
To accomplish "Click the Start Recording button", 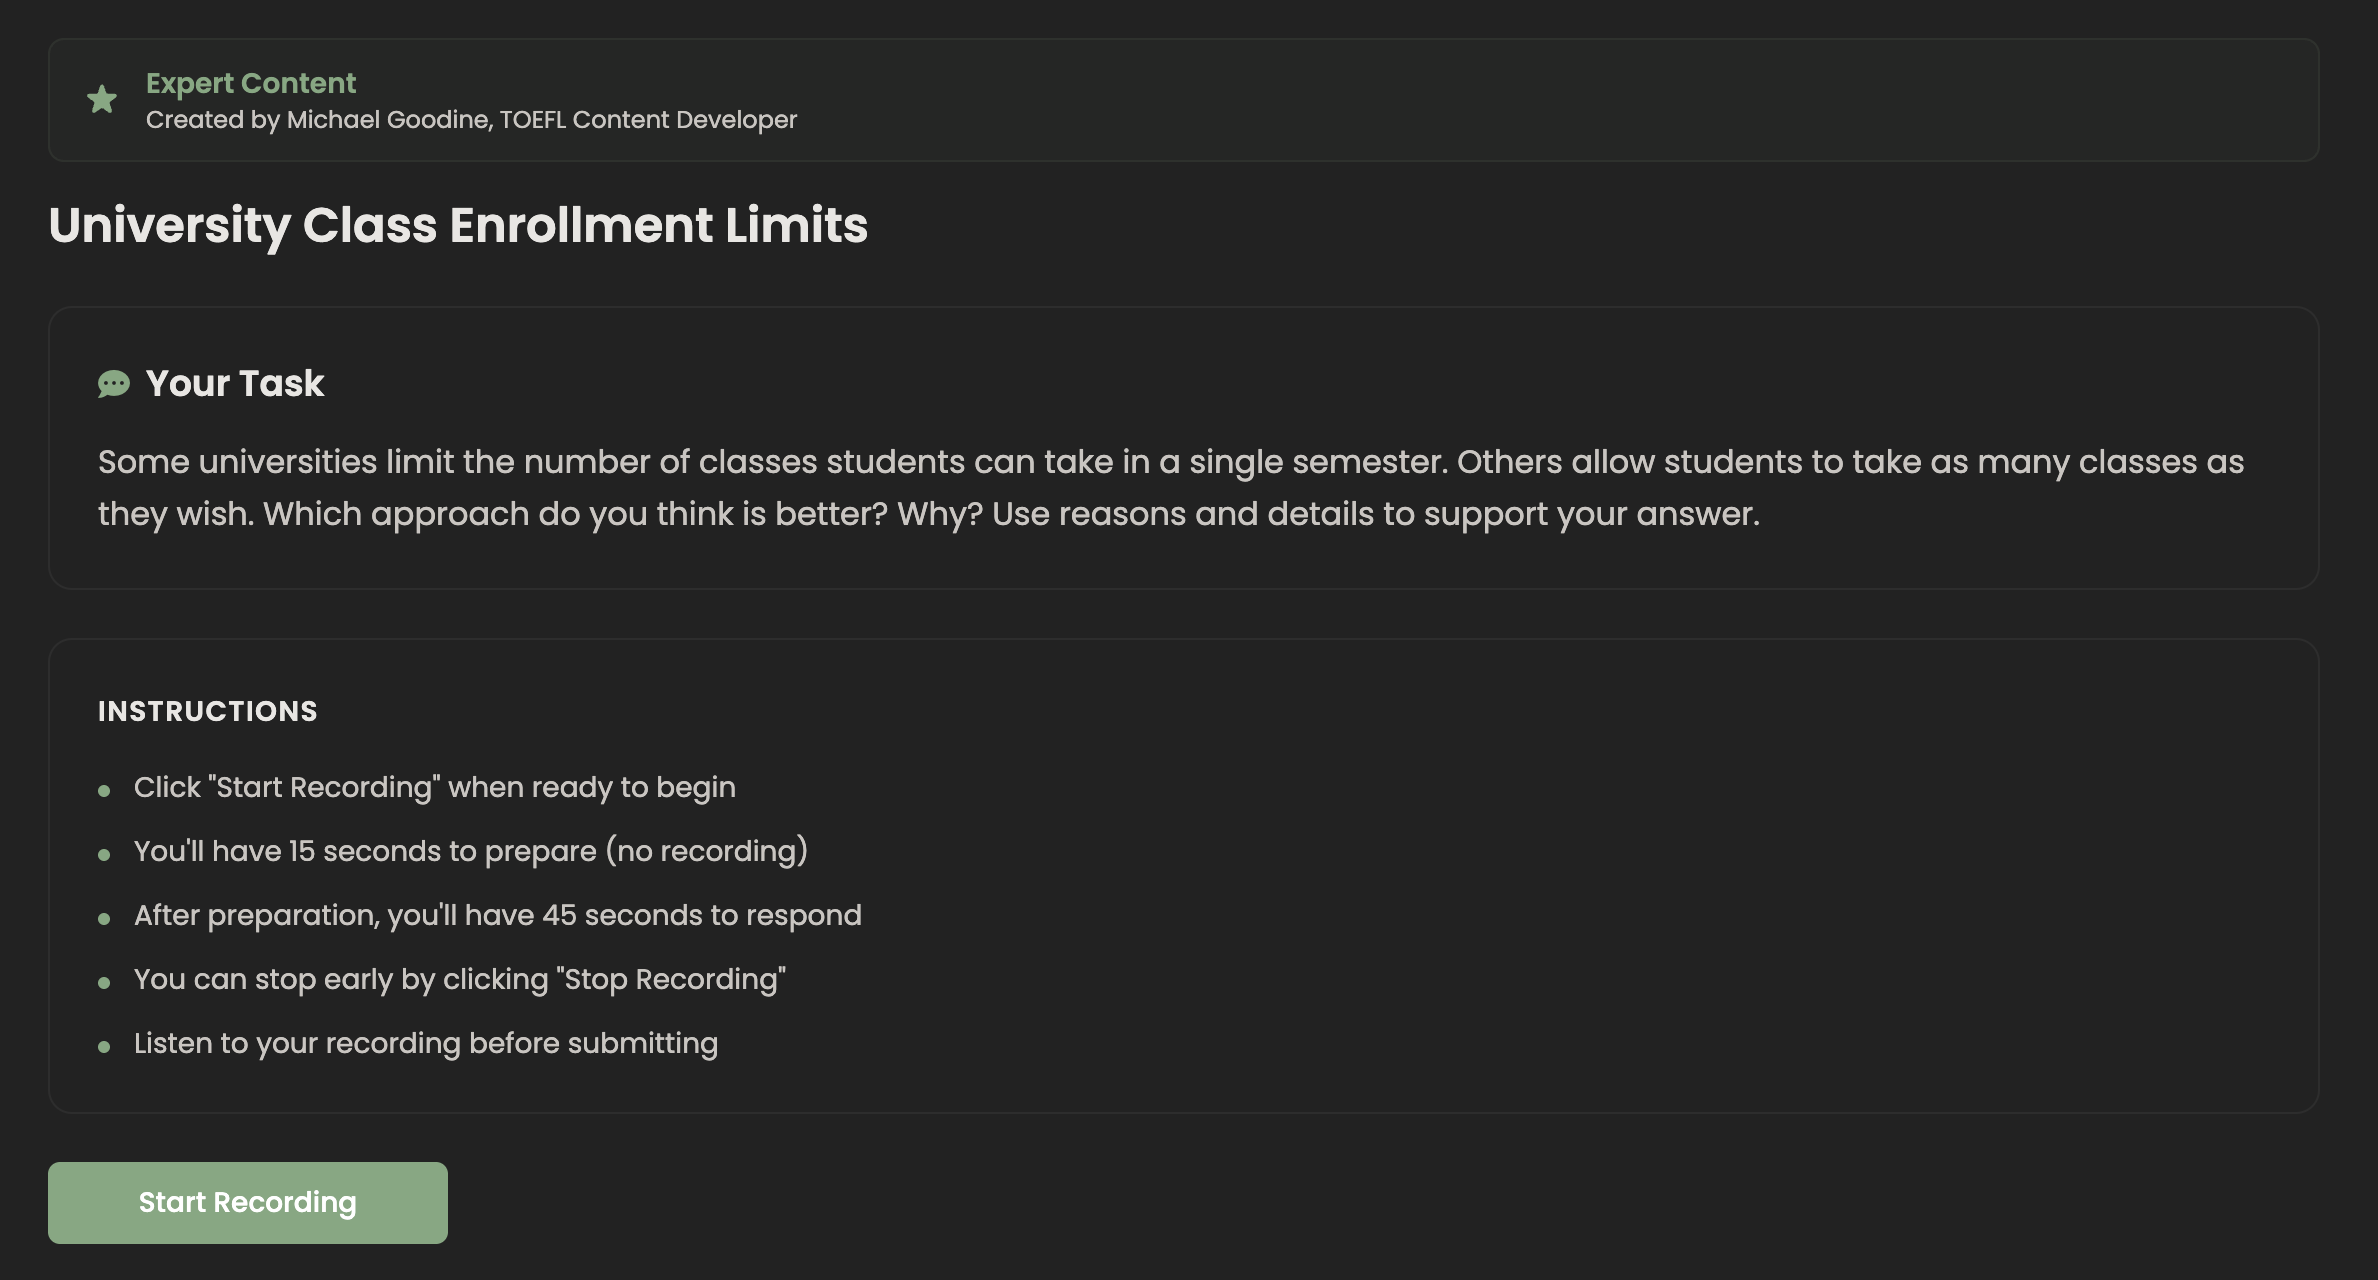I will pyautogui.click(x=247, y=1202).
